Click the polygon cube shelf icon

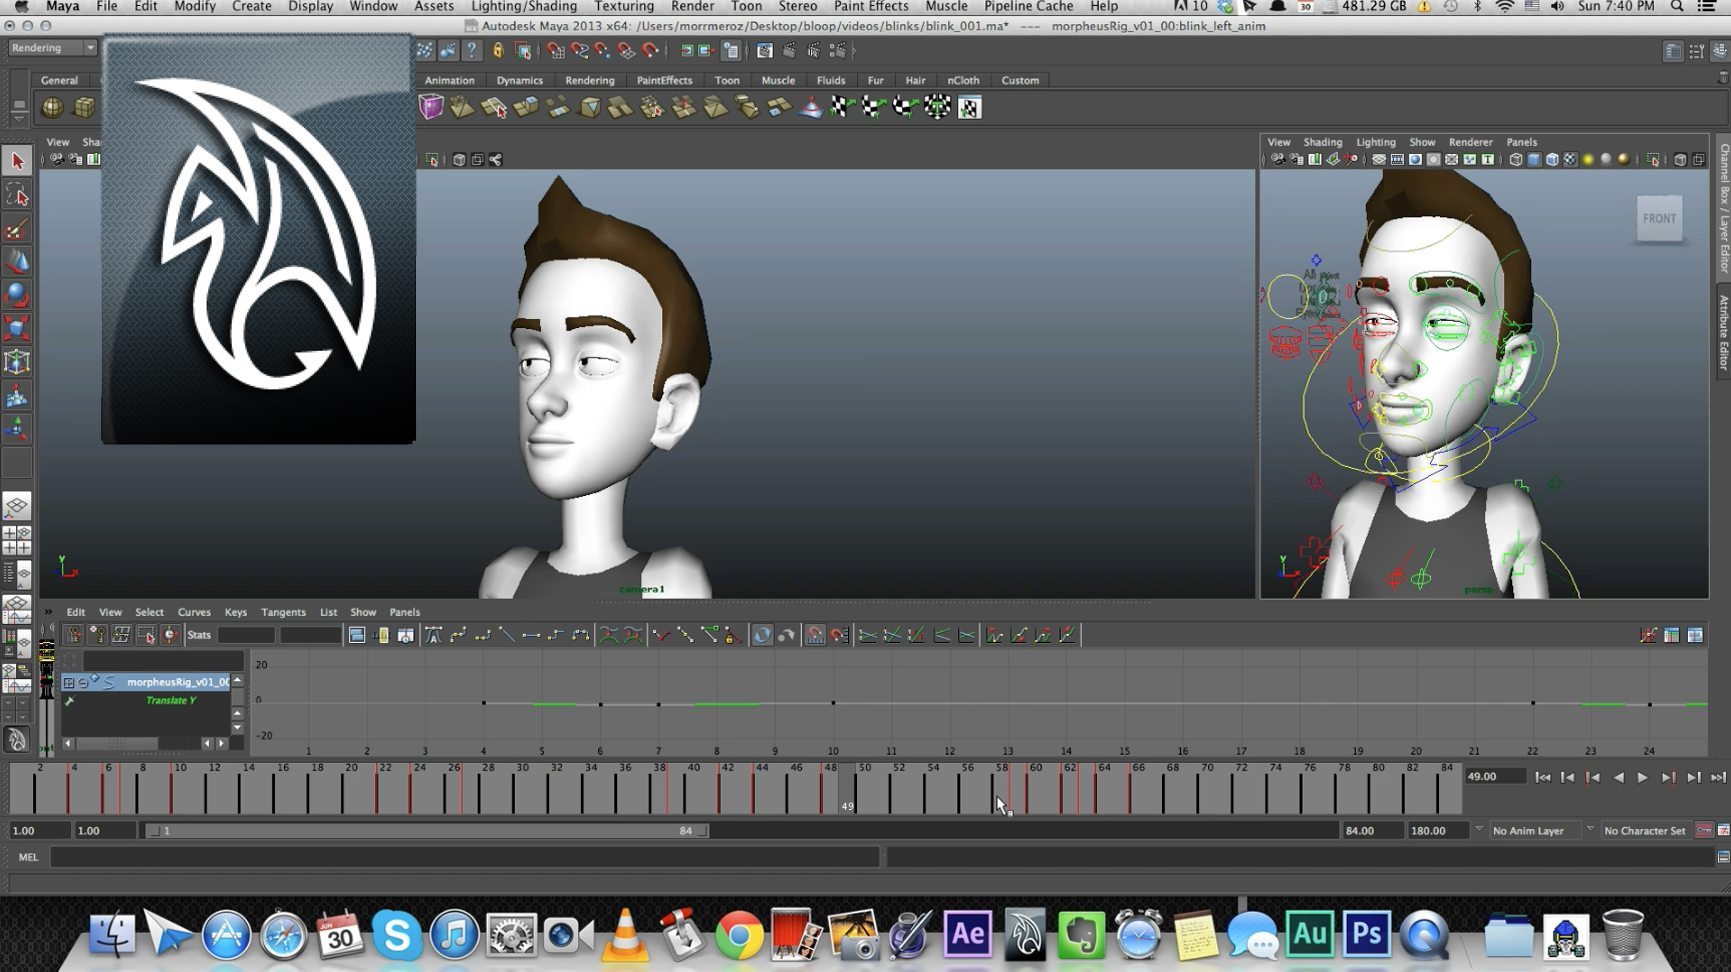[x=84, y=107]
